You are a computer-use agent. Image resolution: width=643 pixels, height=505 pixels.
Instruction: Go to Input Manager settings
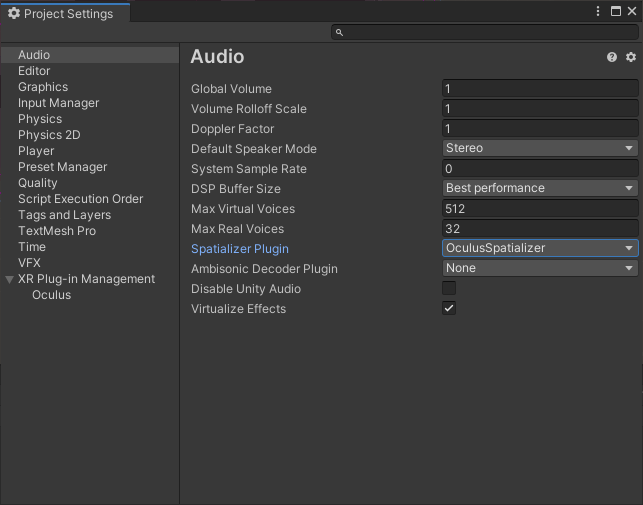point(58,103)
